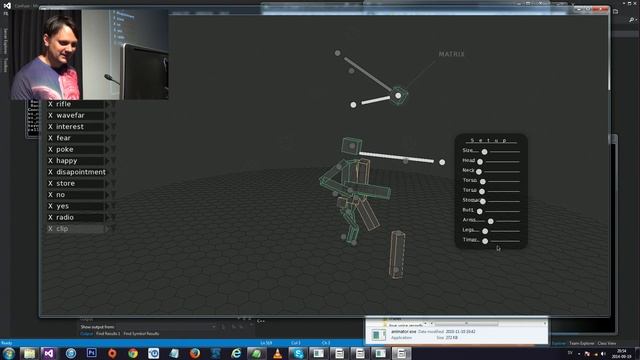Select the radio animation
640x360 pixels.
click(65, 218)
